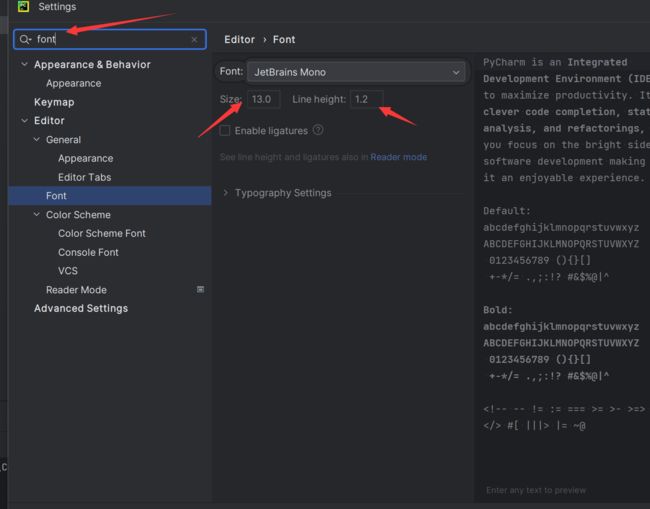
Task: Click the Line height input field
Action: 367,99
